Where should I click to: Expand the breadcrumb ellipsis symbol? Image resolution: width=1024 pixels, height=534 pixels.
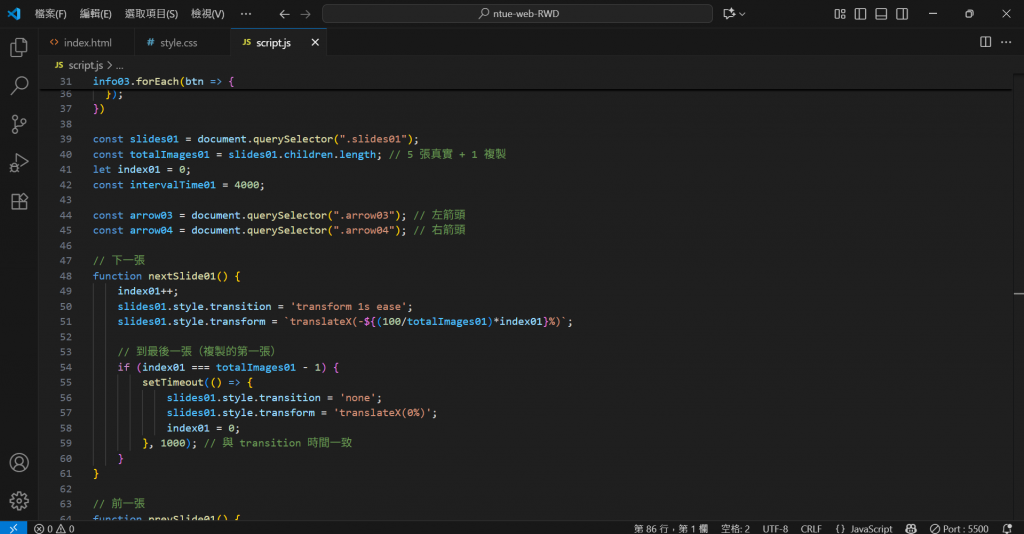pyautogui.click(x=120, y=65)
